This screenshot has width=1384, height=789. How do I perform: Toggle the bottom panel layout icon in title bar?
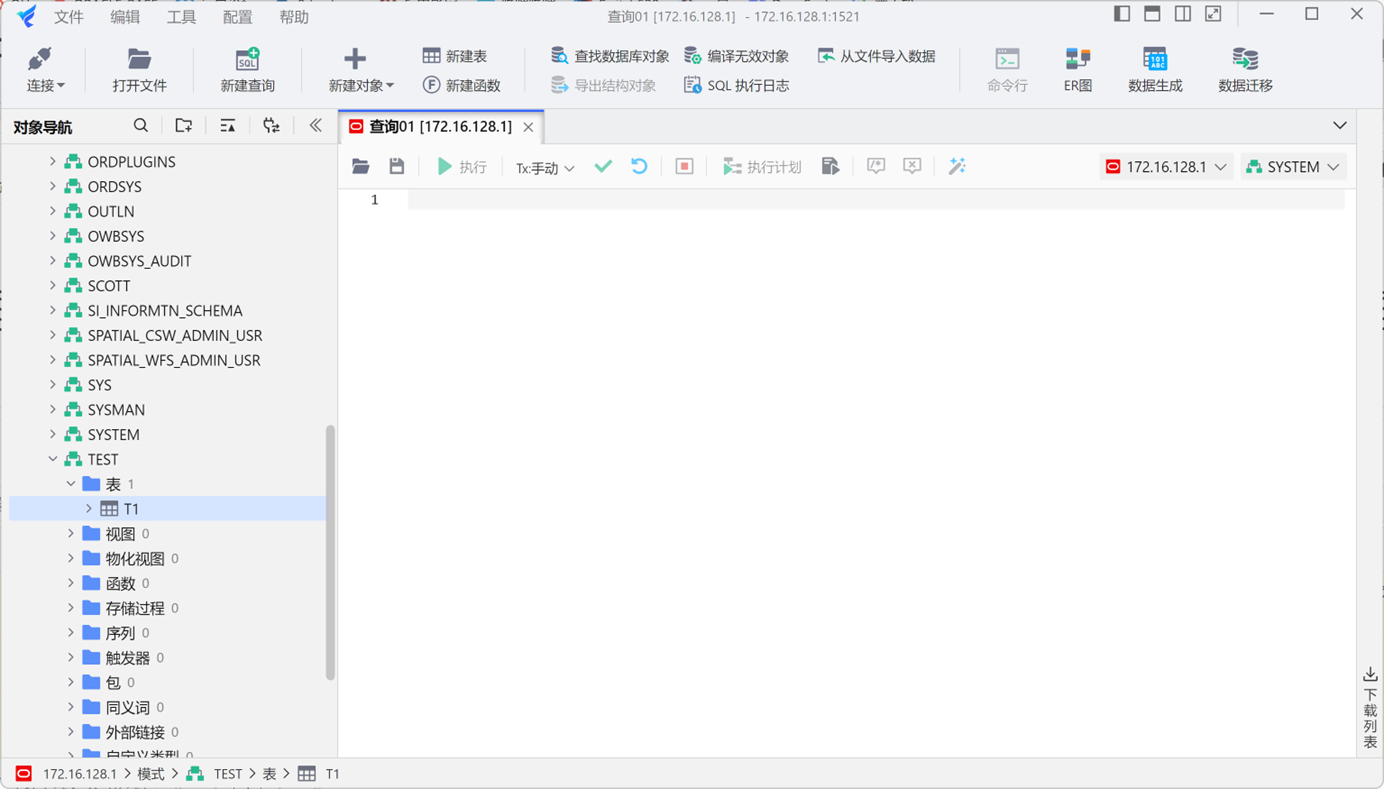point(1152,14)
